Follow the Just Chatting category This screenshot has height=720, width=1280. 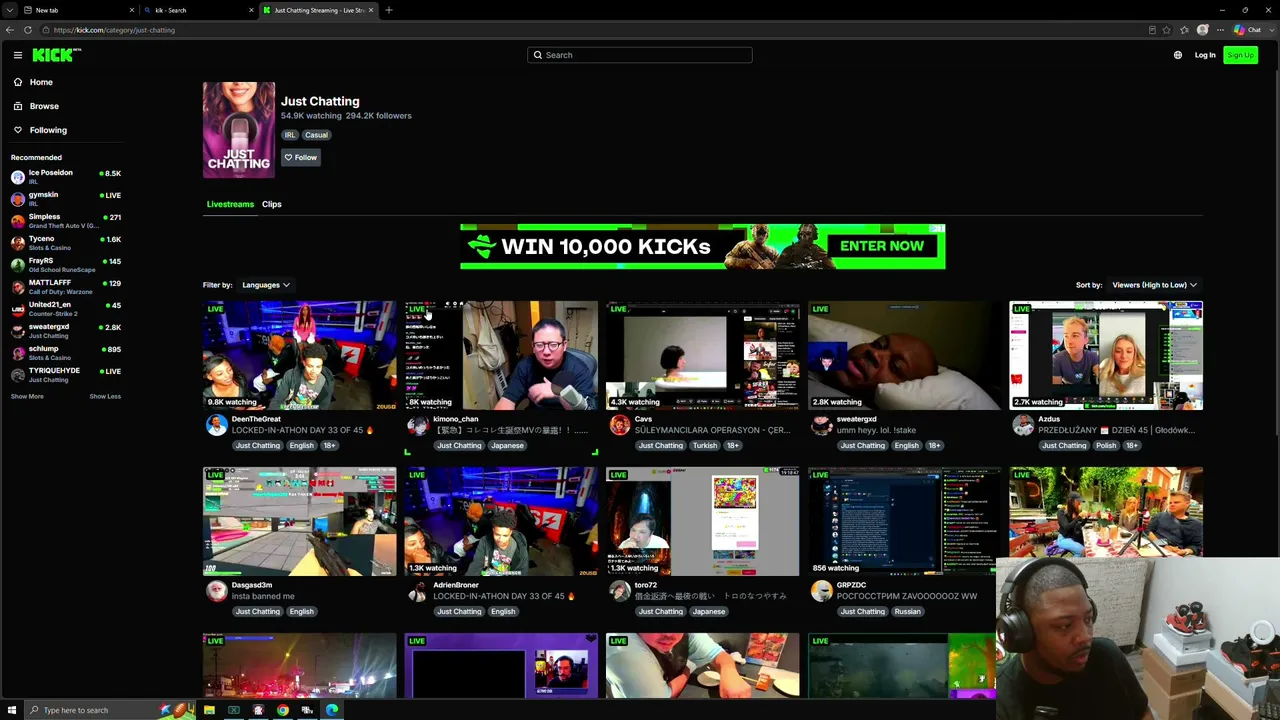tap(300, 157)
